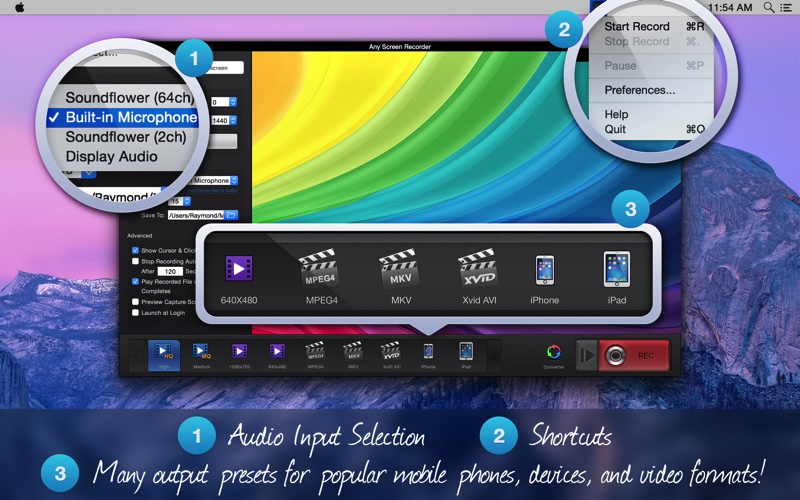800x500 pixels.
Task: Open the Microphone audio input dropdown
Action: 233,181
